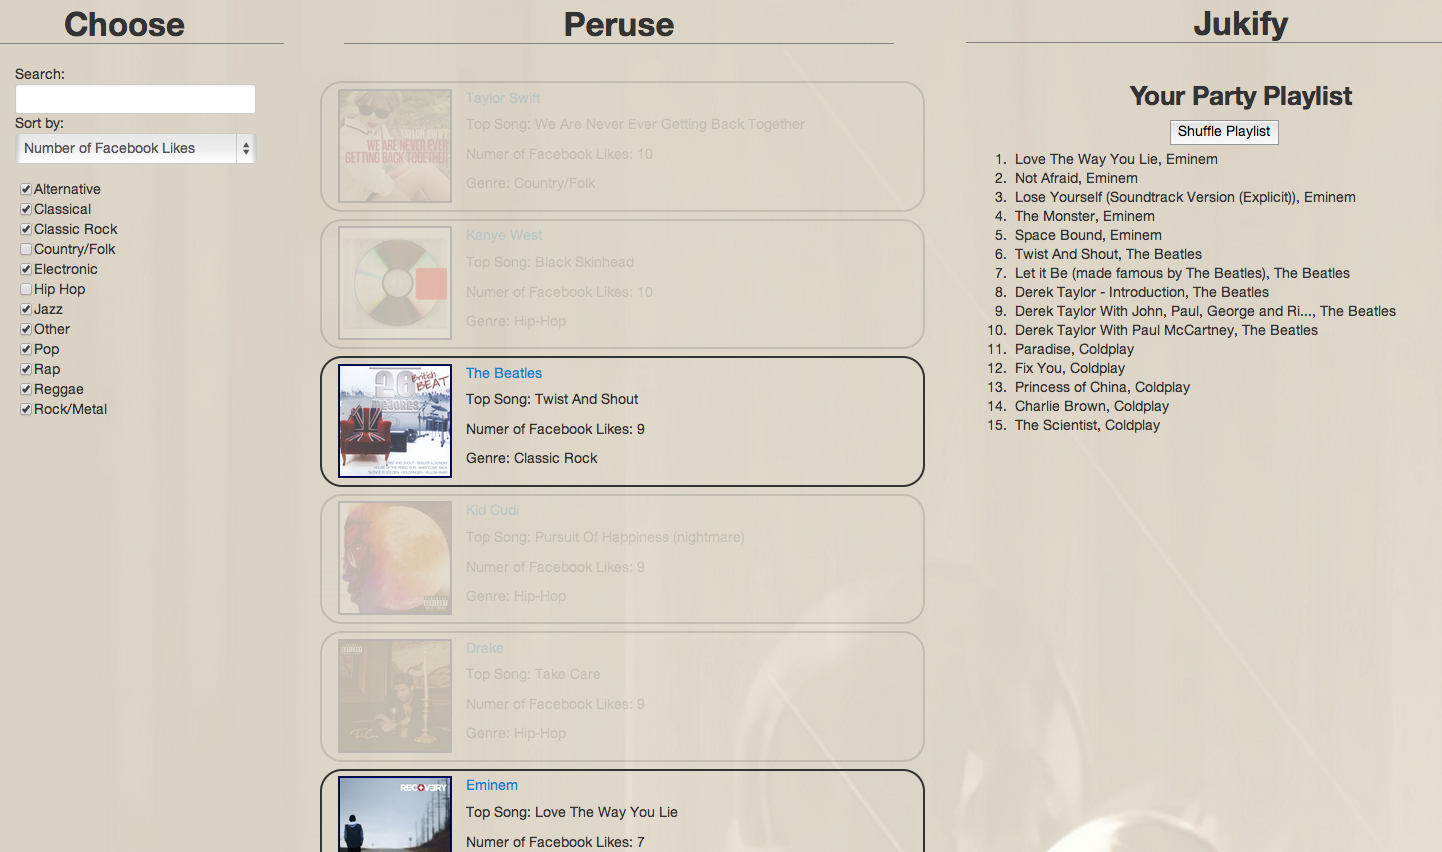This screenshot has height=852, width=1442.
Task: Click Taylor Swift album cover image
Action: 395,146
